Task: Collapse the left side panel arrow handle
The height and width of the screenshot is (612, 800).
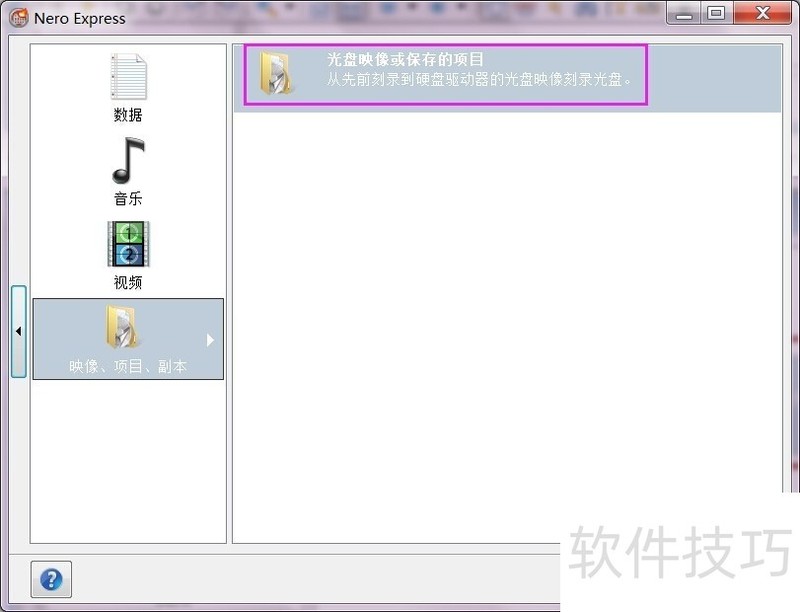Action: 18,331
